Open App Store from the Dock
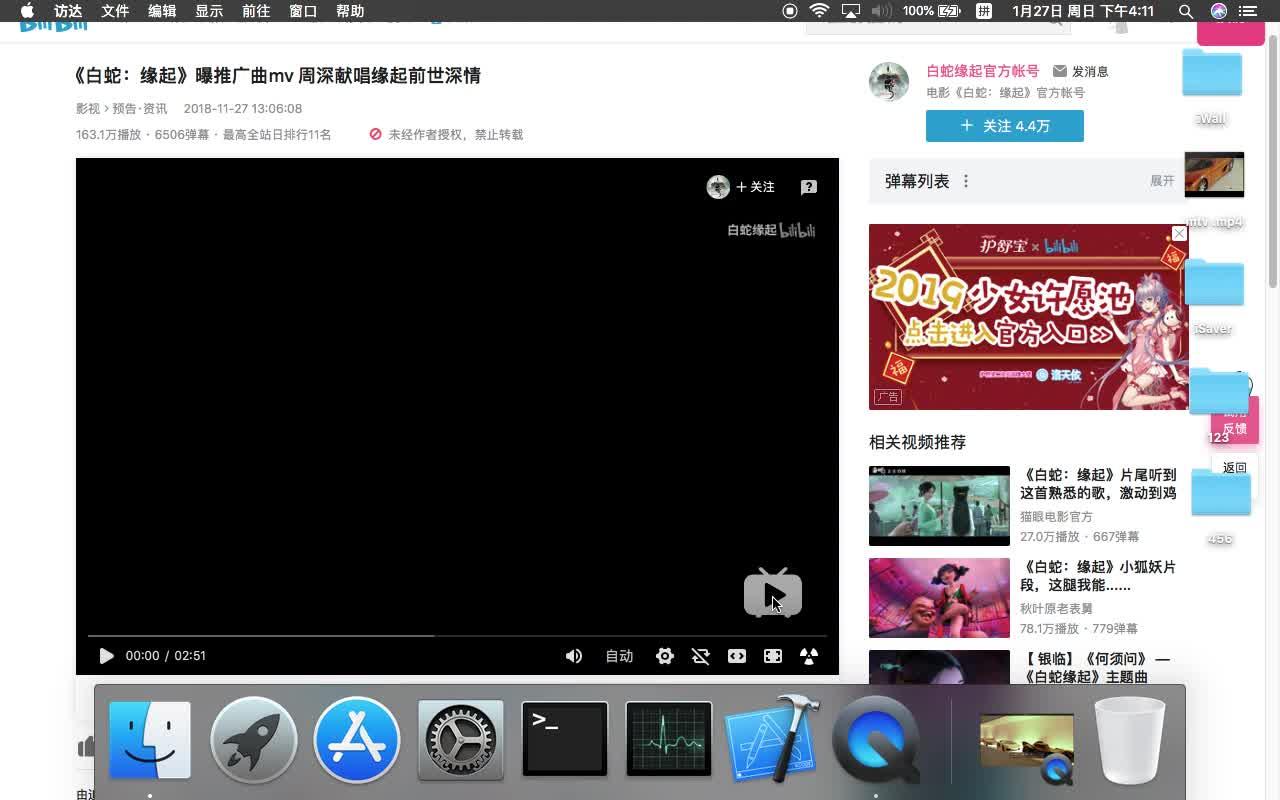 (x=357, y=740)
